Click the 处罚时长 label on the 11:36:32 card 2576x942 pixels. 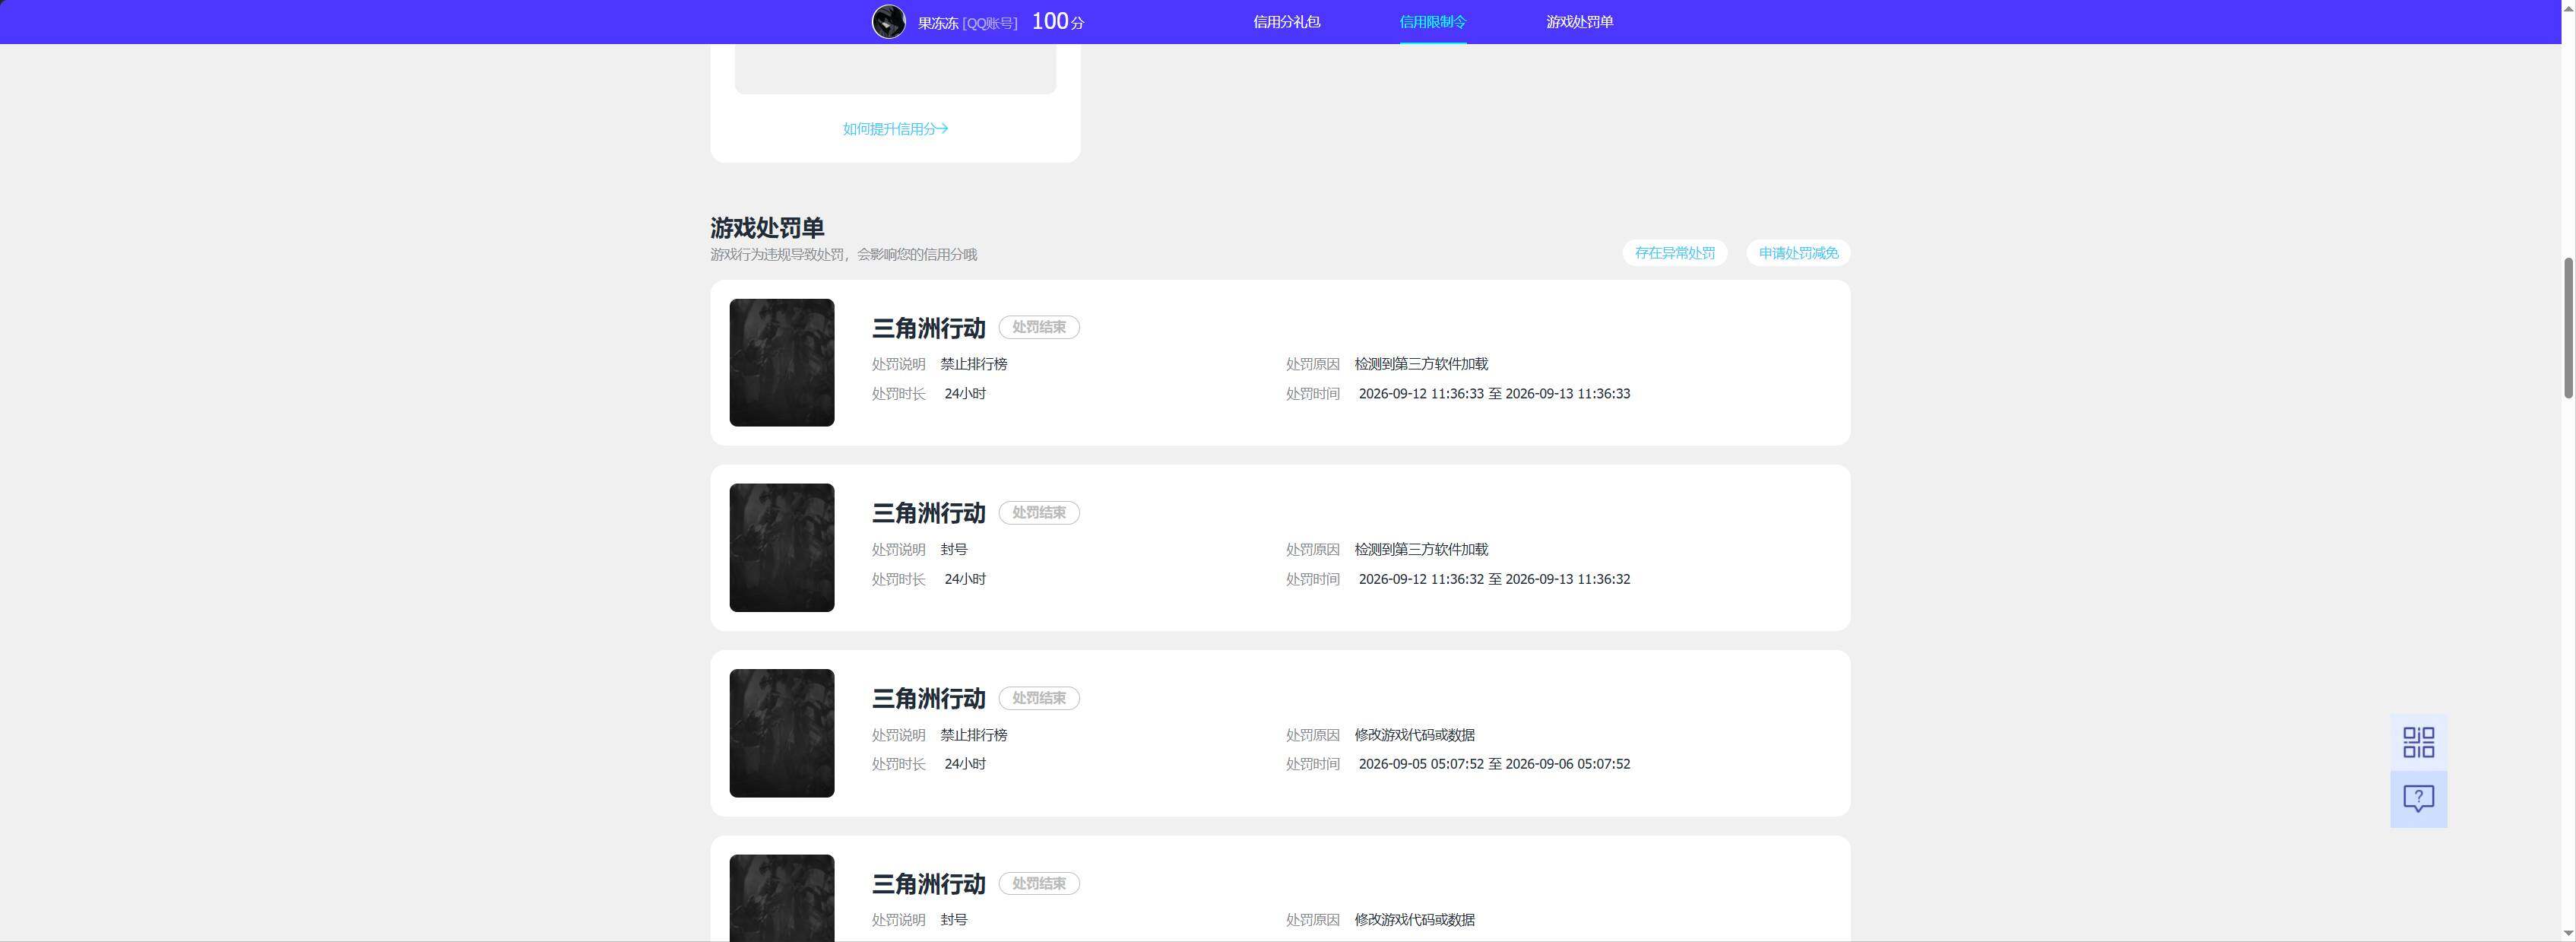tap(898, 579)
